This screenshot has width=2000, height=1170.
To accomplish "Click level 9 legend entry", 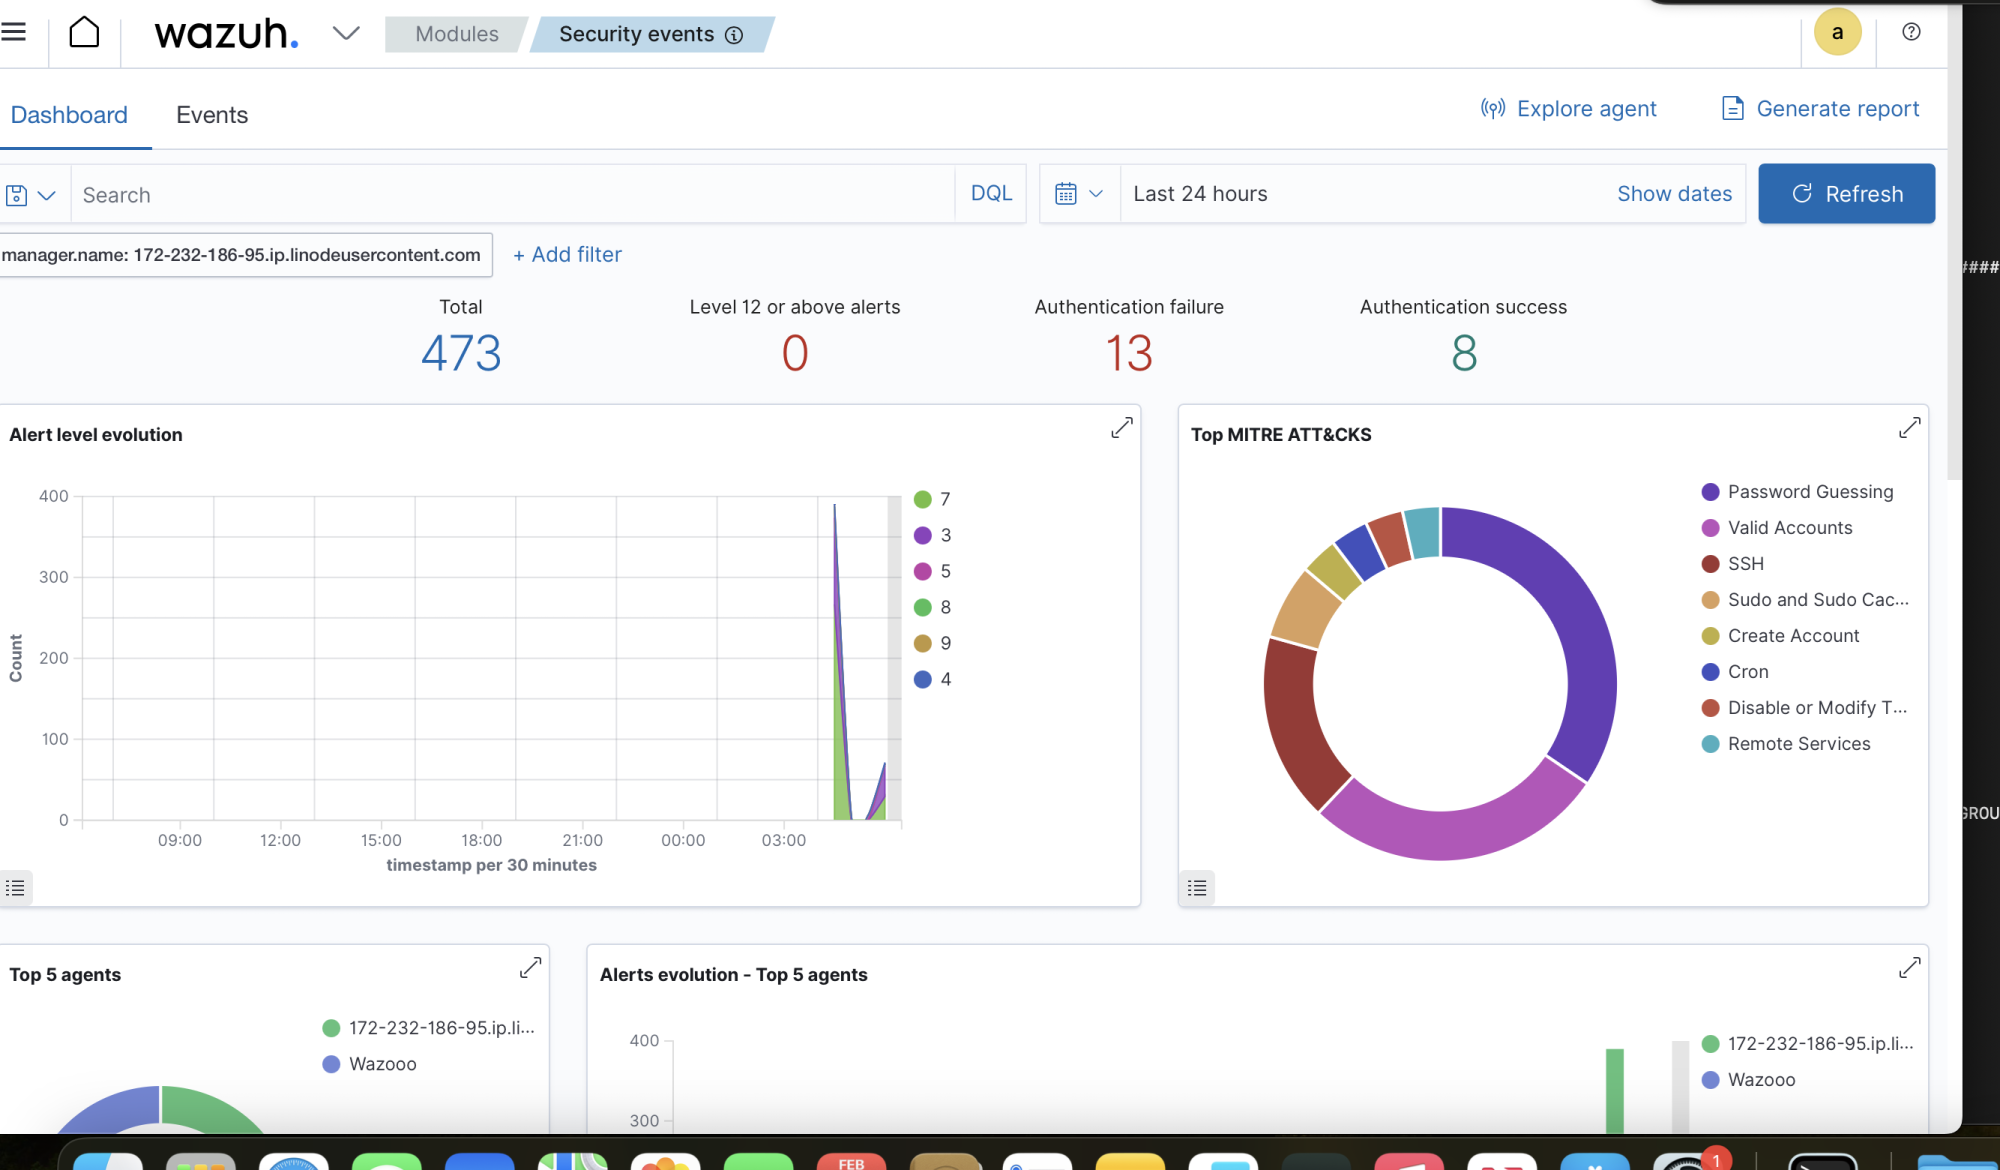I will [933, 643].
